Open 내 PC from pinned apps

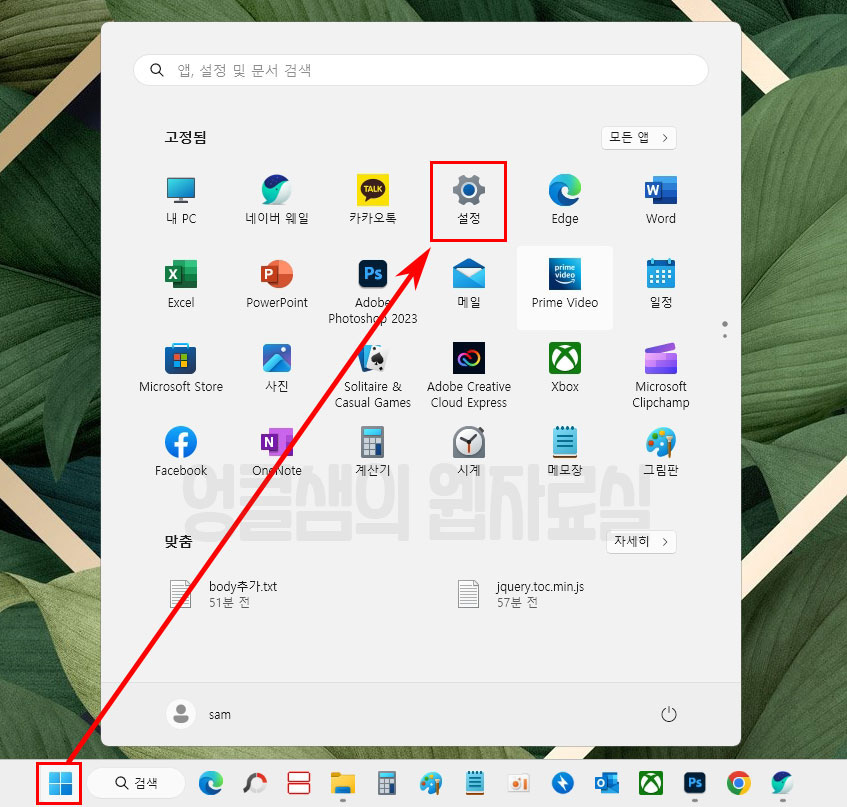click(181, 200)
